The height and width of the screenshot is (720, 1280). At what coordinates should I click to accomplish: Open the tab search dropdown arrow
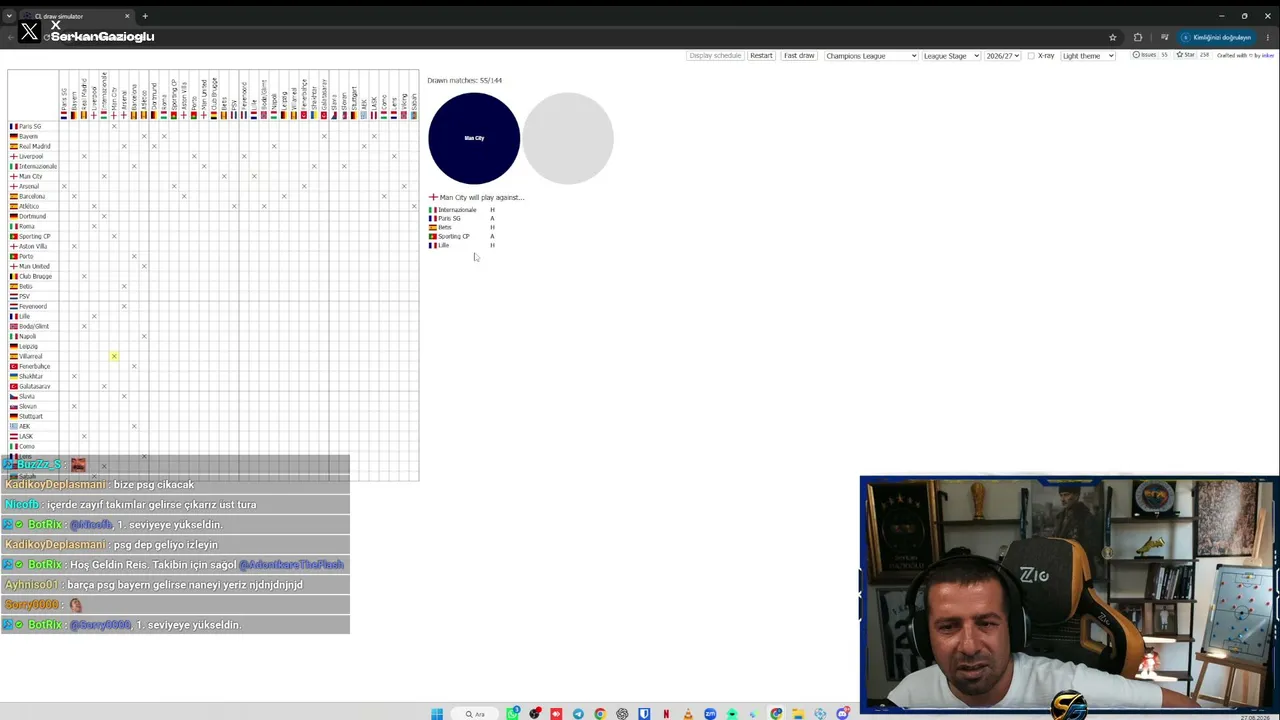(x=9, y=16)
